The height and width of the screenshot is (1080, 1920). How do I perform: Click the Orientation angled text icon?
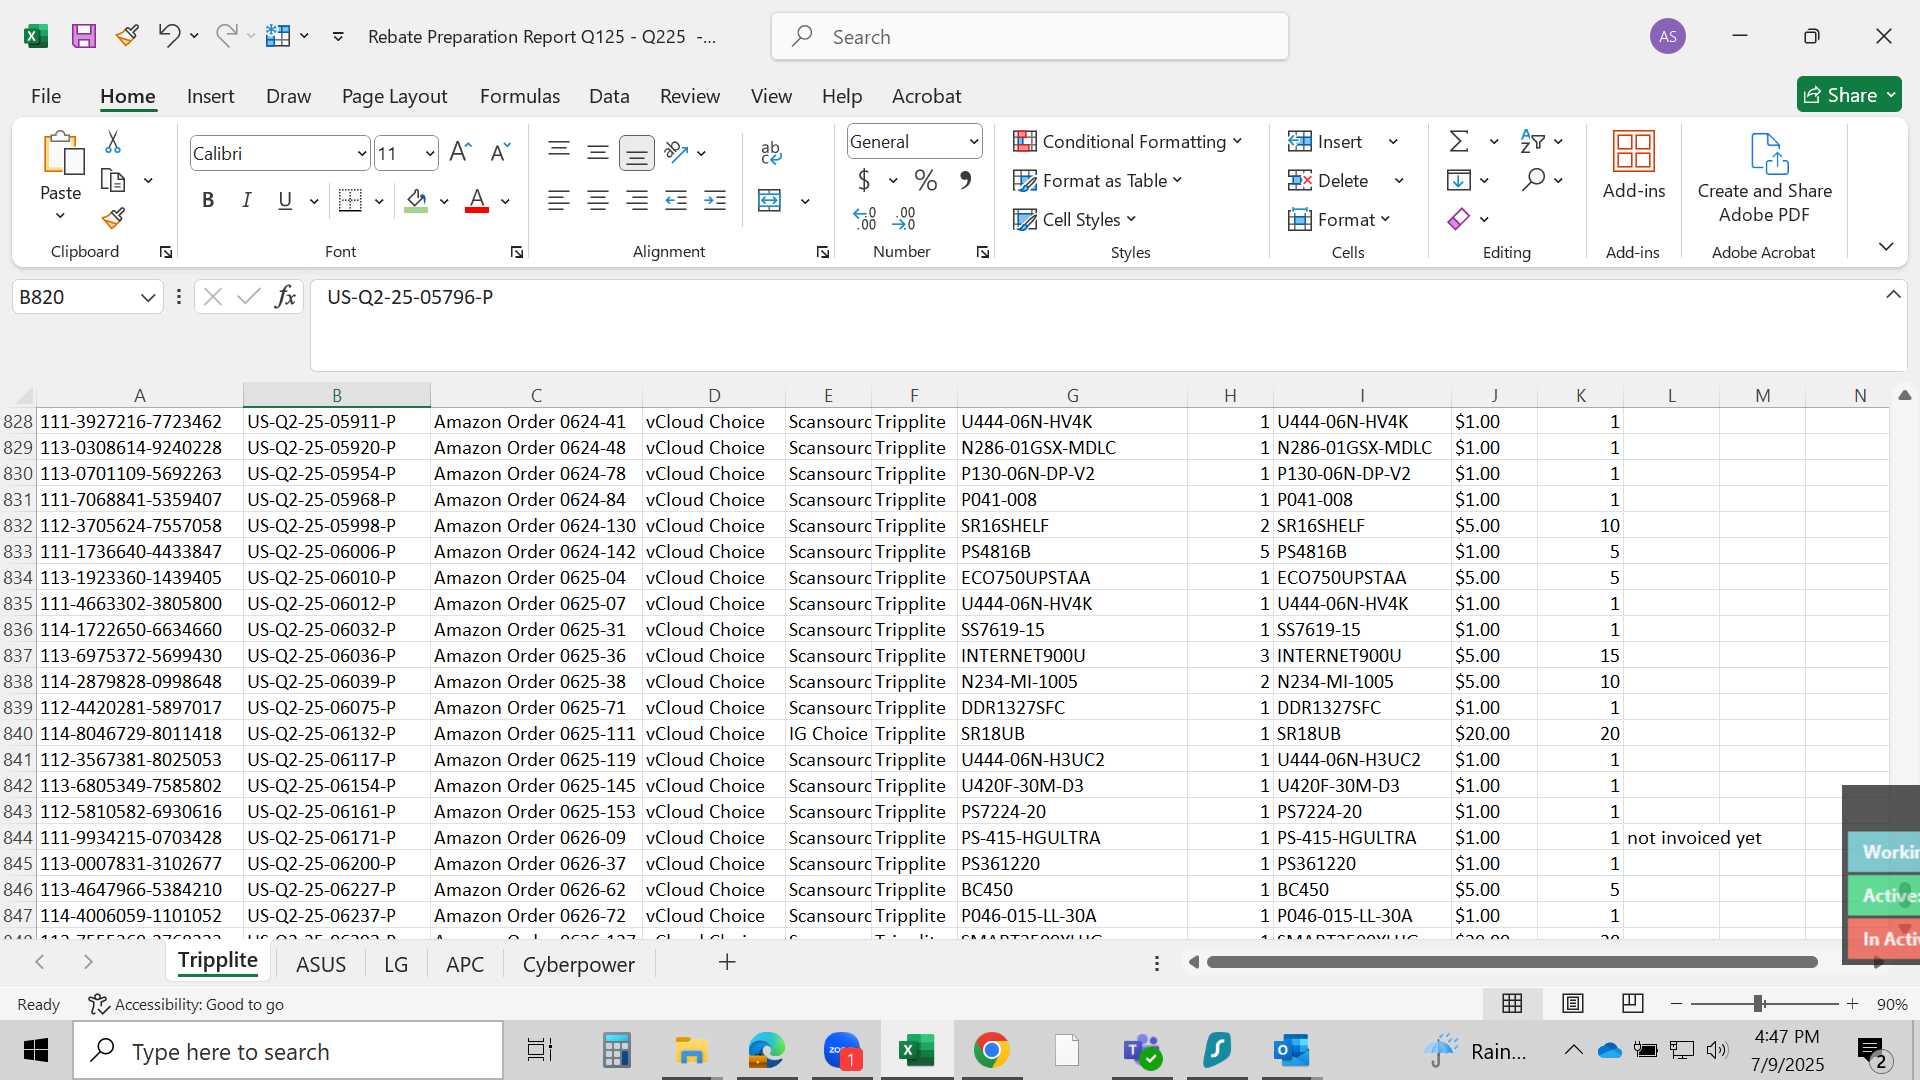676,152
